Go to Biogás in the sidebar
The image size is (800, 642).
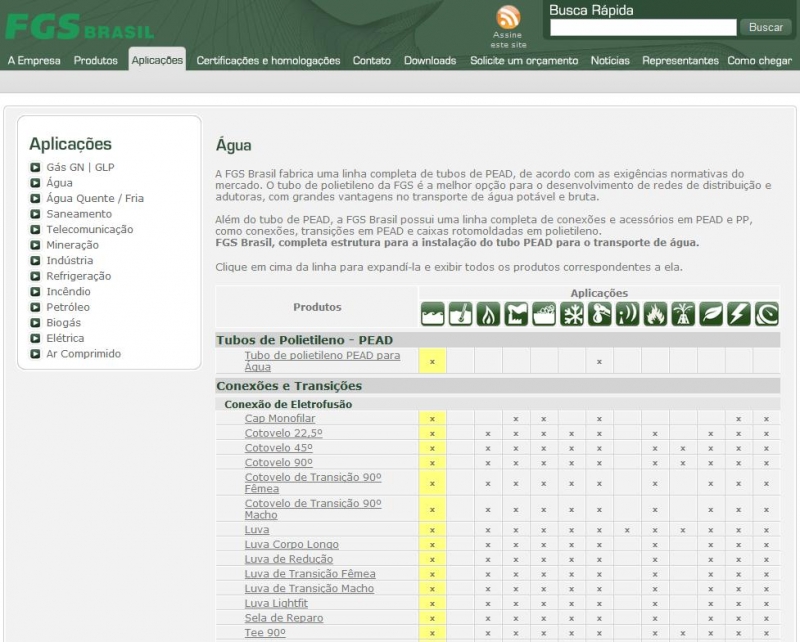[64, 323]
